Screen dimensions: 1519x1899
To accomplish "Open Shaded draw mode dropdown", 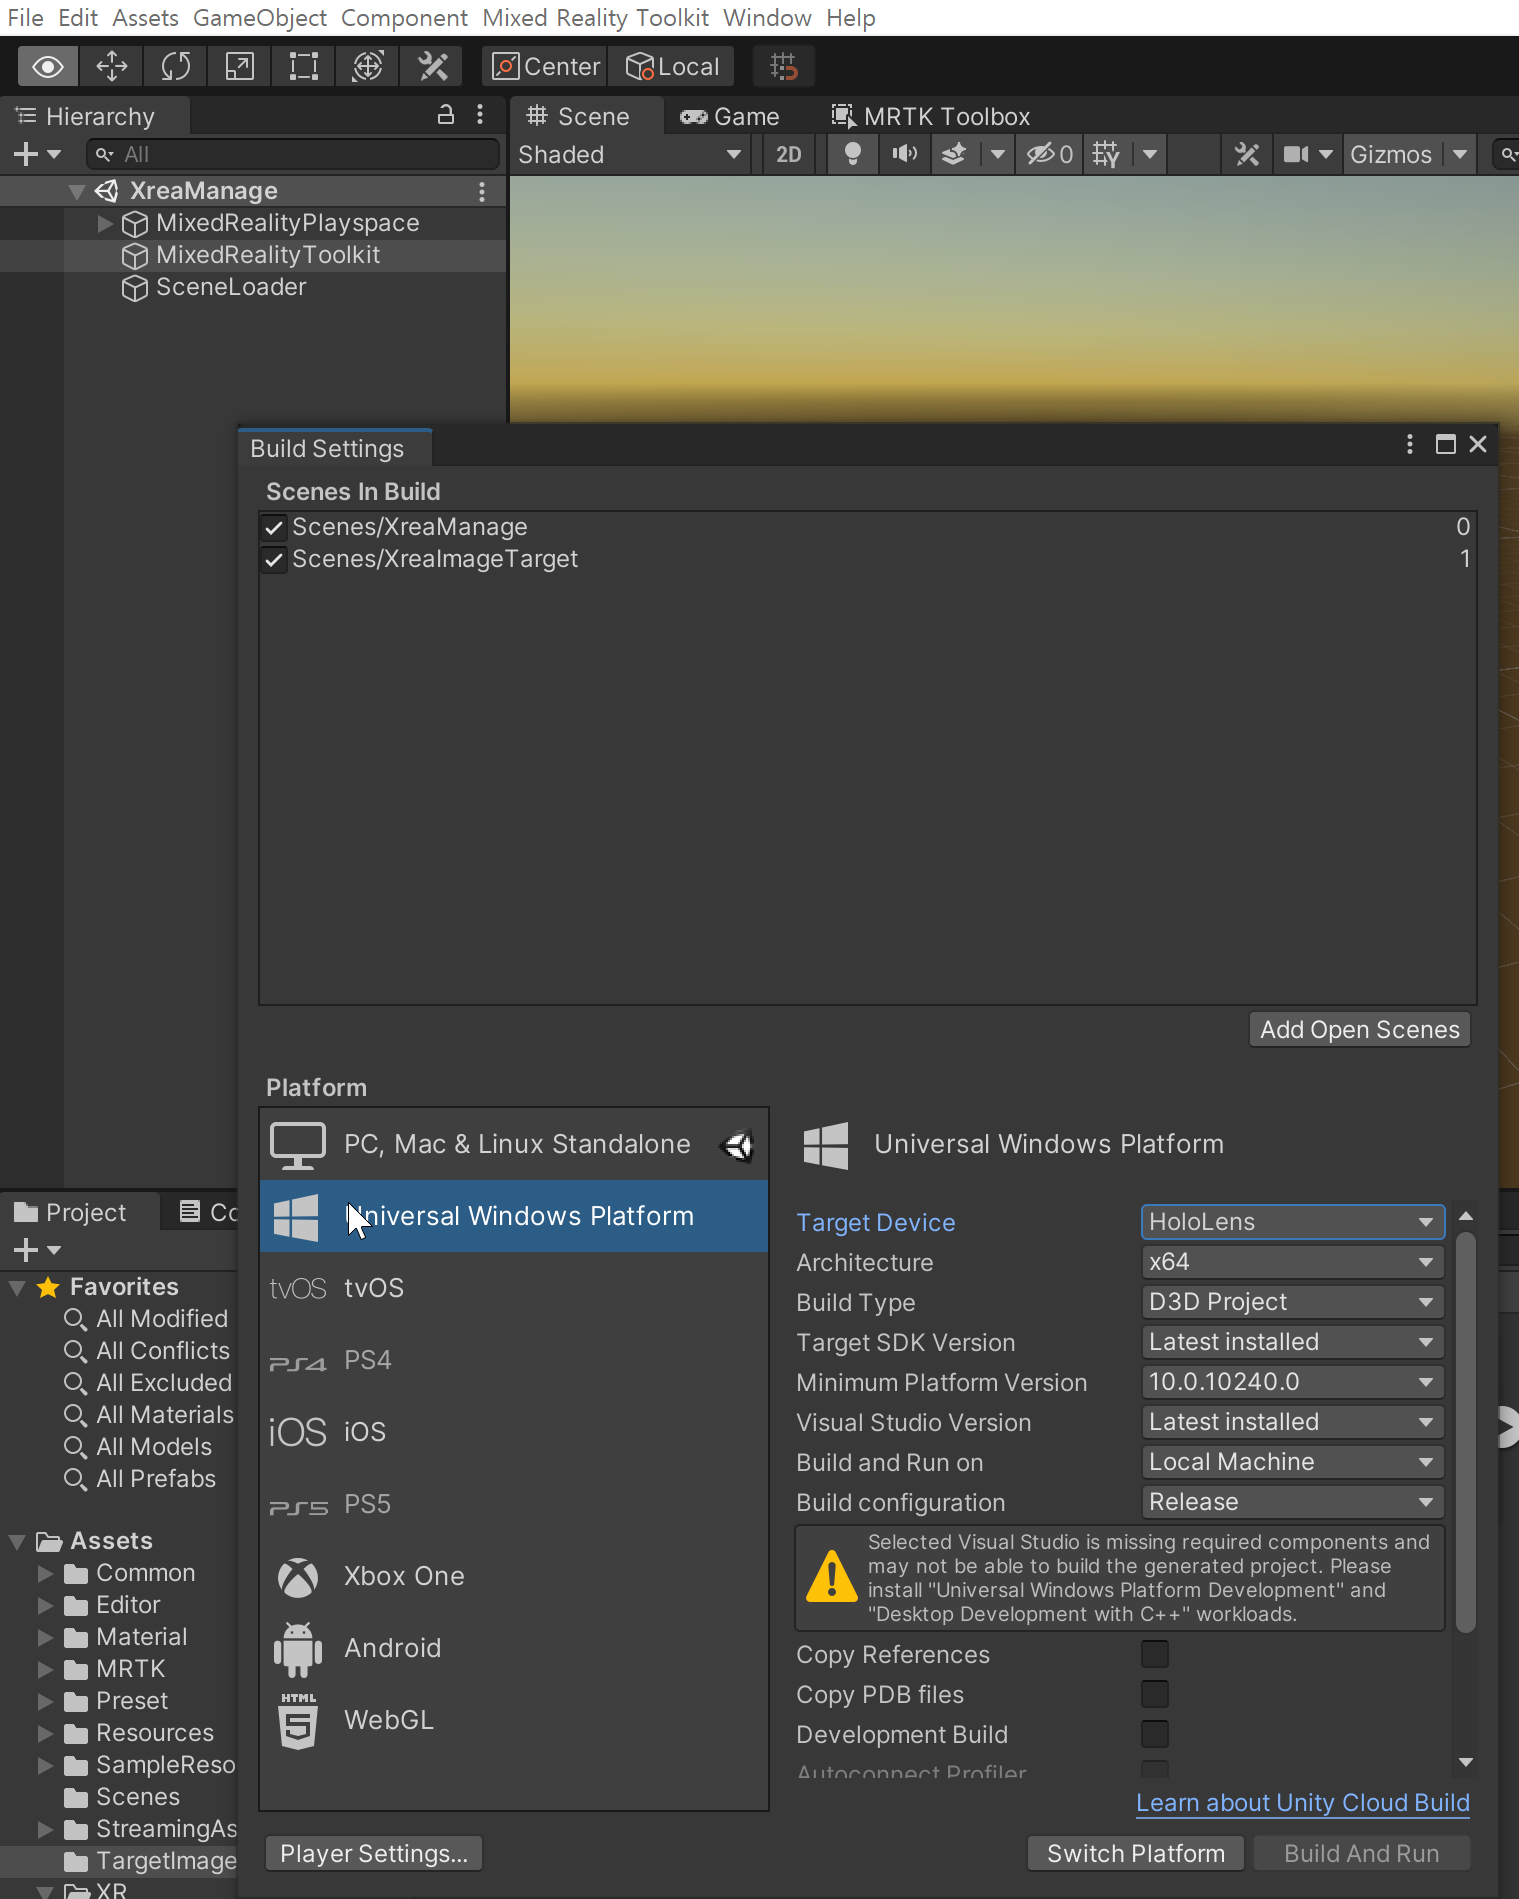I will click(630, 154).
